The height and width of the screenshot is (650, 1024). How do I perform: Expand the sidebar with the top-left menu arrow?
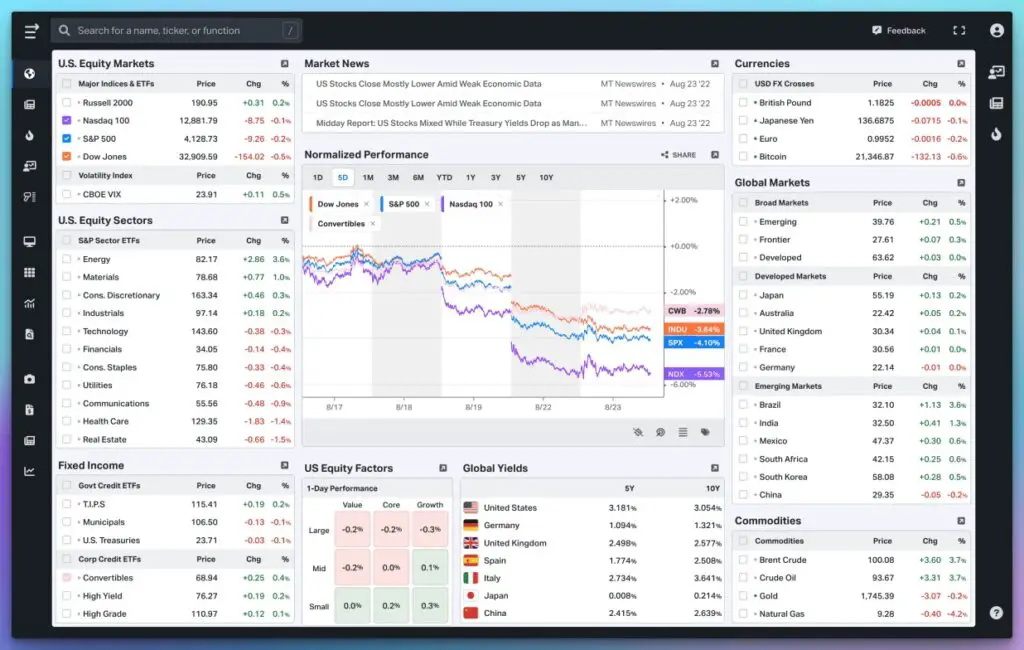click(31, 31)
